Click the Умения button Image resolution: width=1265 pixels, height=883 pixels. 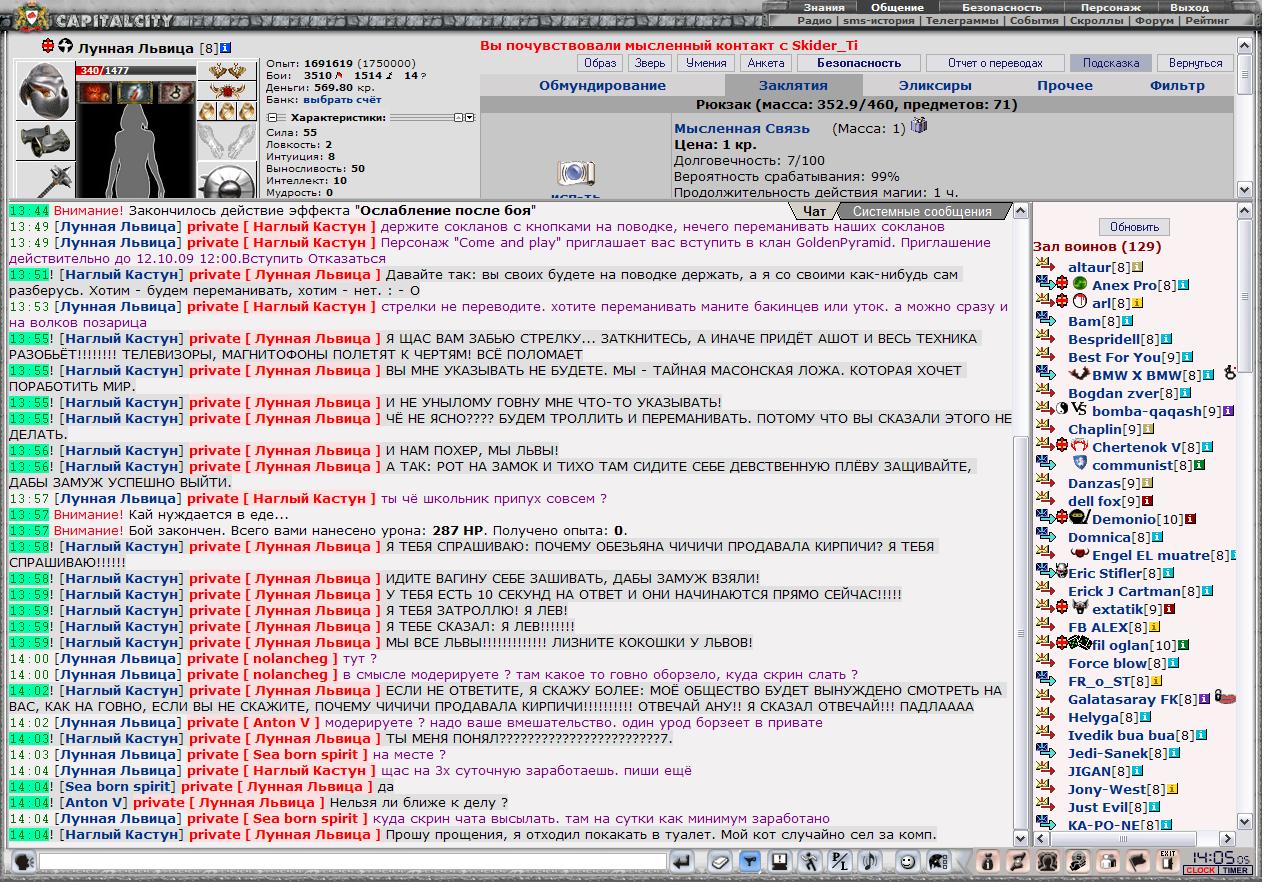coord(706,63)
